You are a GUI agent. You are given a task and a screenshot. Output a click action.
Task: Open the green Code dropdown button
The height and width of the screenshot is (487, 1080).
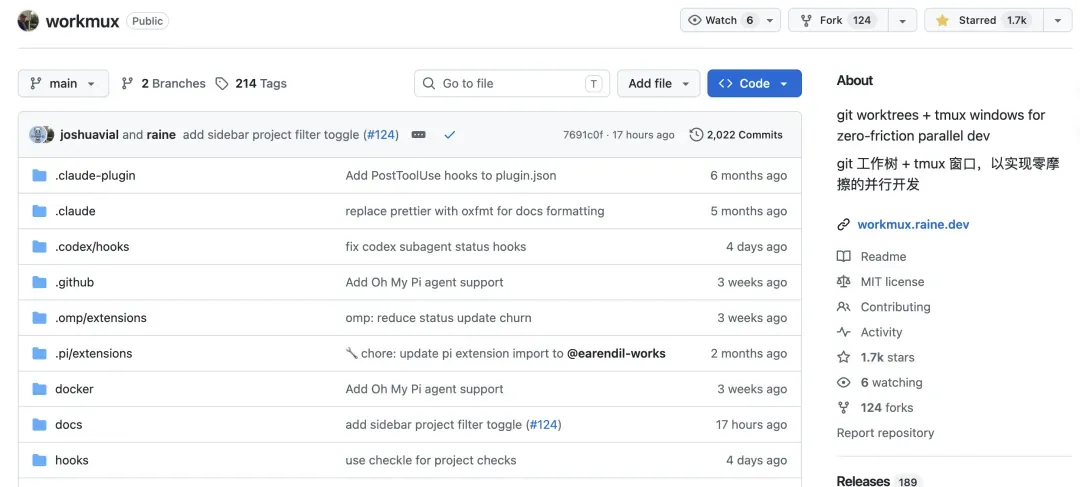pyautogui.click(x=754, y=83)
